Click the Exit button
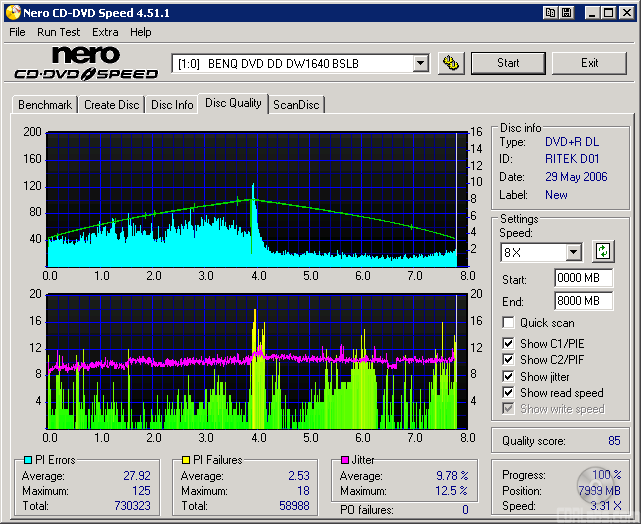The height and width of the screenshot is (524, 641). [589, 63]
